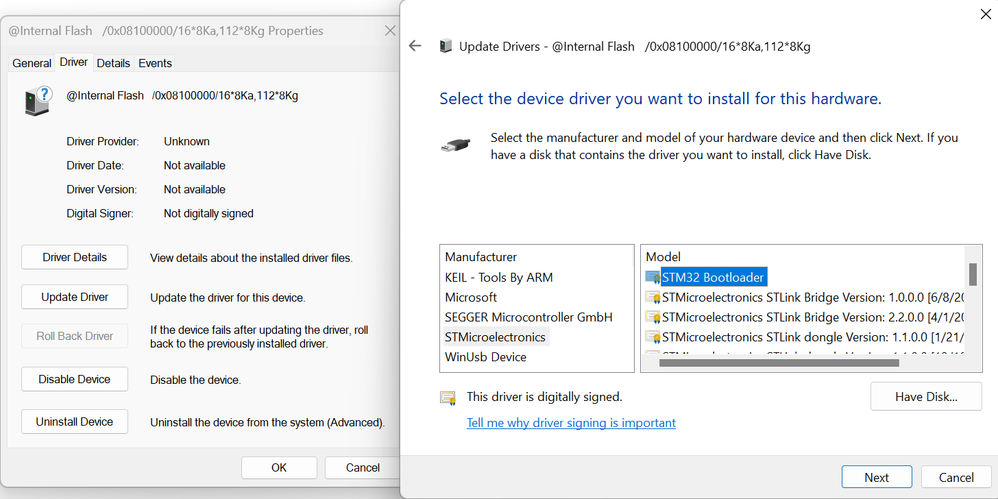Click the STLink Bridge 2.2.0.0 certificate icon

point(652,316)
